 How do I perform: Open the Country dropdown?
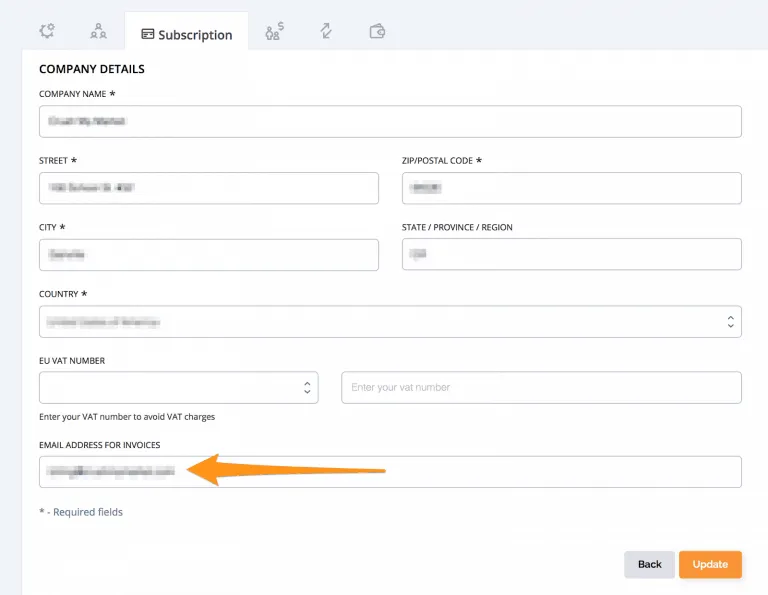coord(390,322)
